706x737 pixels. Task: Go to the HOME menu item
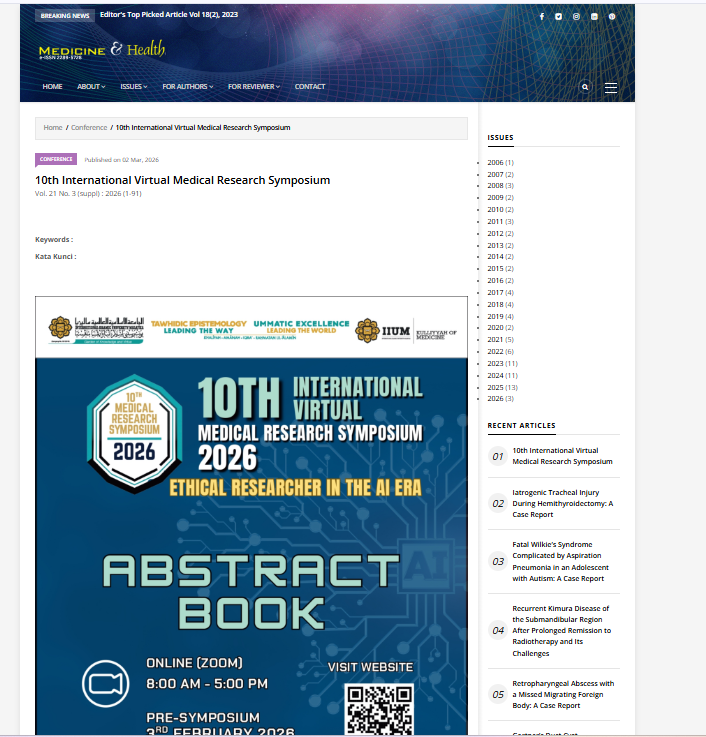52,87
